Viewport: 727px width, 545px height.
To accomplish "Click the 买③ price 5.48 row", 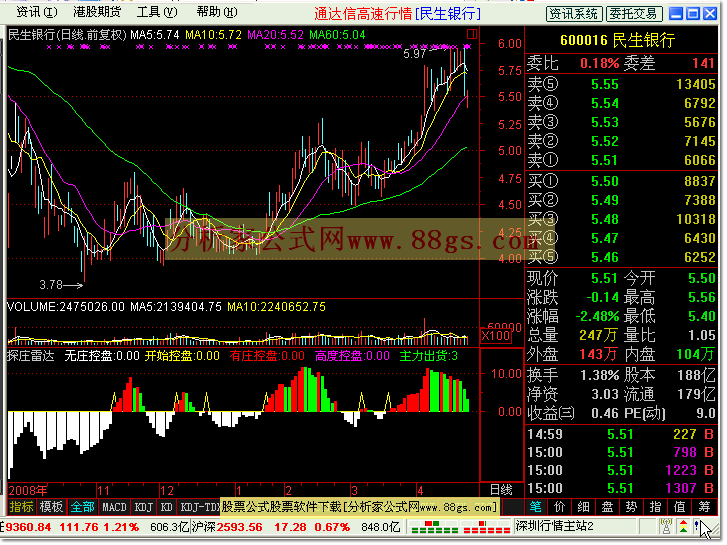I will click(621, 219).
